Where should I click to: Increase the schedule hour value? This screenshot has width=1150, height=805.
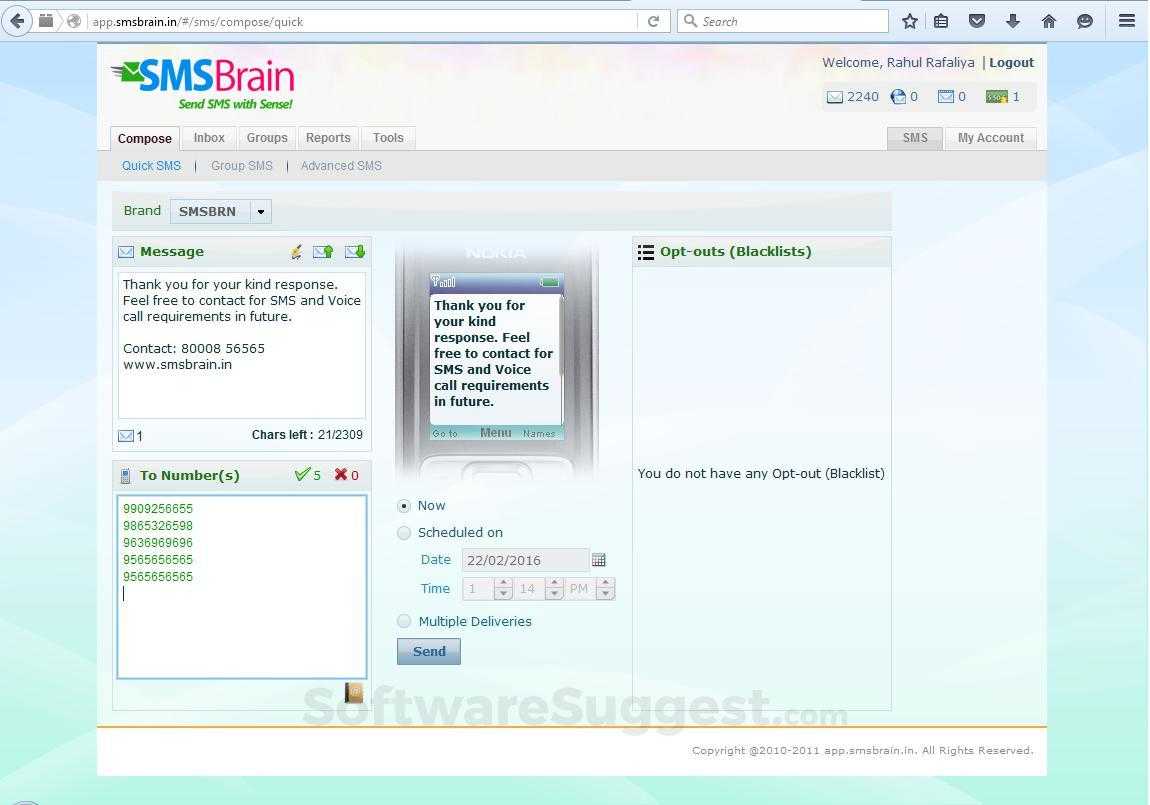coord(503,584)
